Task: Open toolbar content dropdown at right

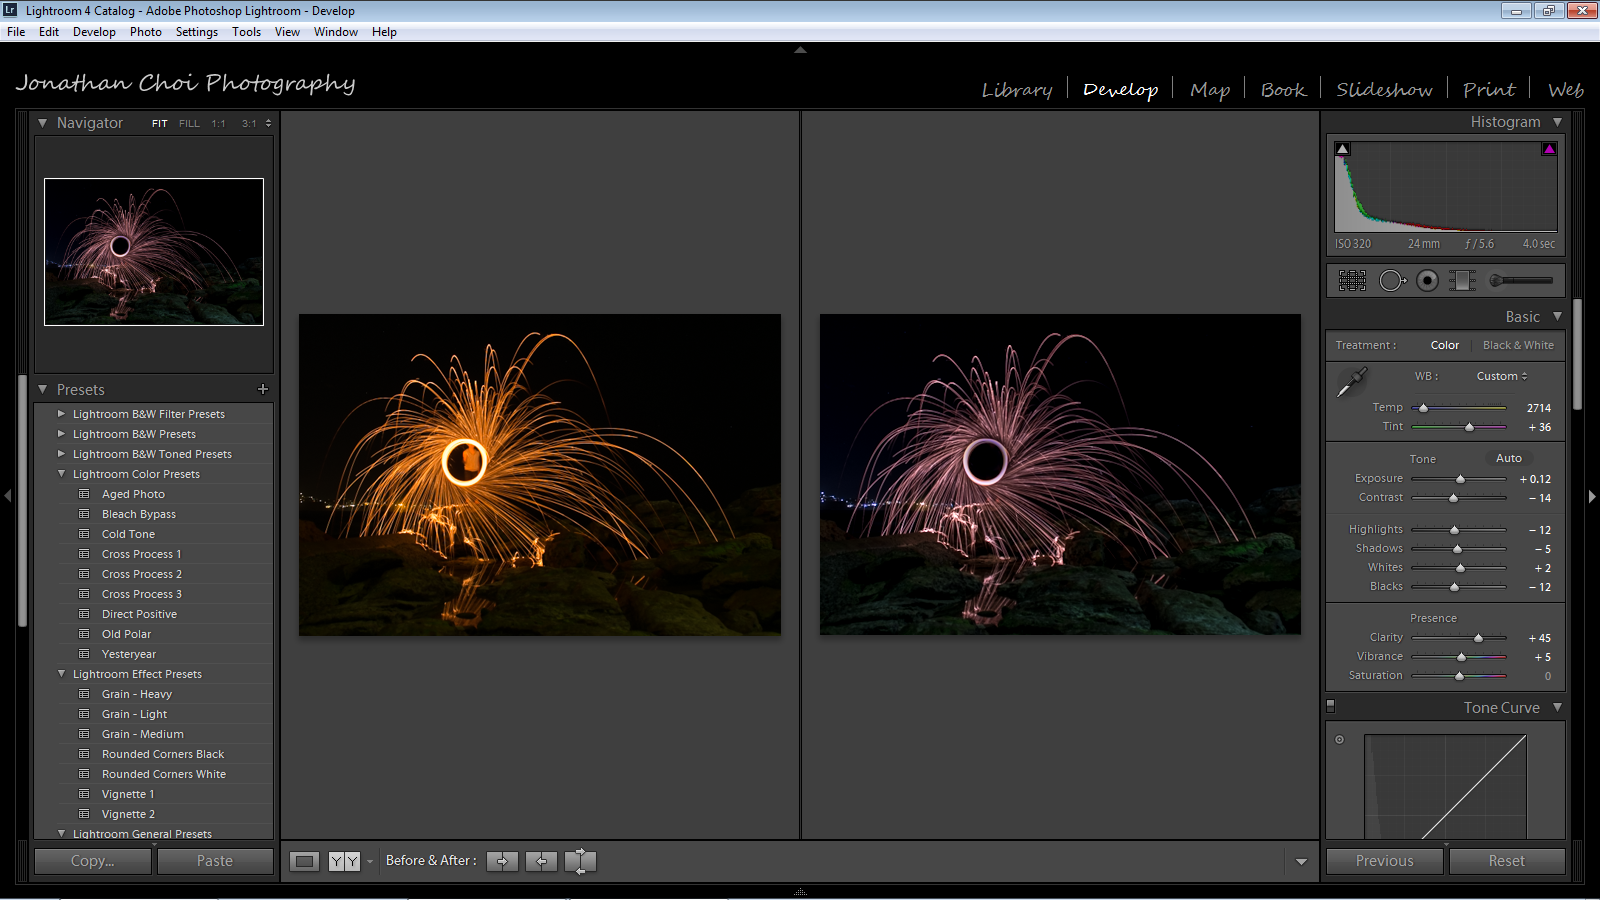Action: [x=1301, y=861]
